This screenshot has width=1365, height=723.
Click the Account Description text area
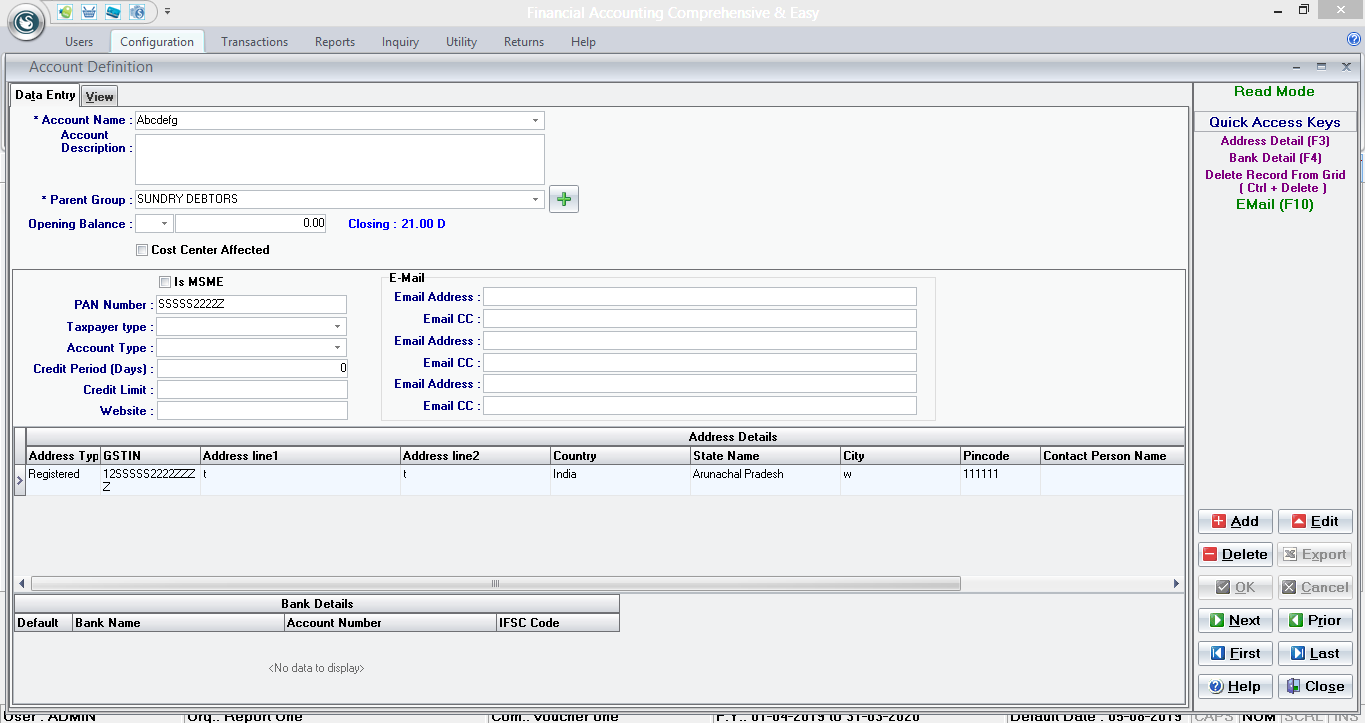pos(340,159)
